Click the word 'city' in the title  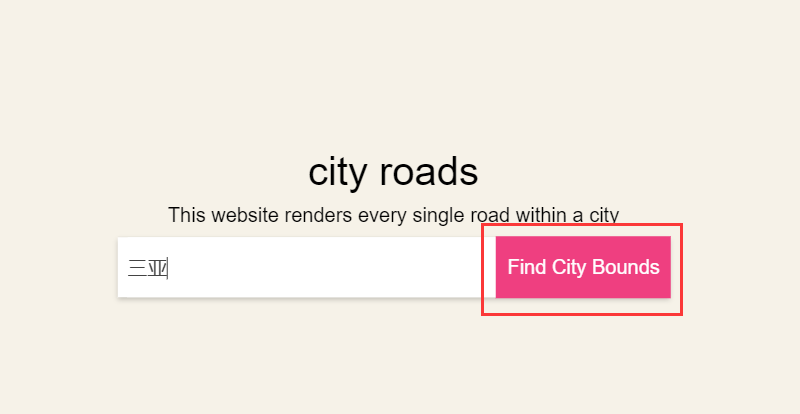point(337,174)
